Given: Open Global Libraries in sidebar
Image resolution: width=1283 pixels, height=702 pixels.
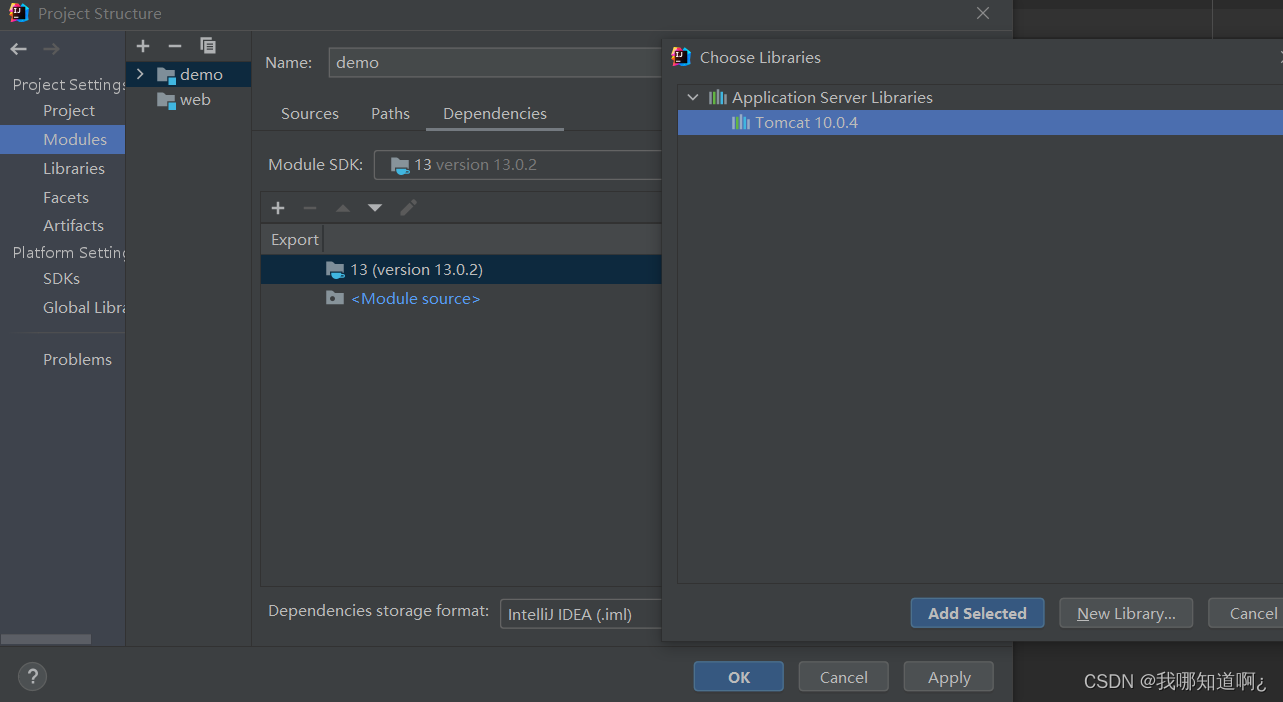Looking at the screenshot, I should 83,308.
